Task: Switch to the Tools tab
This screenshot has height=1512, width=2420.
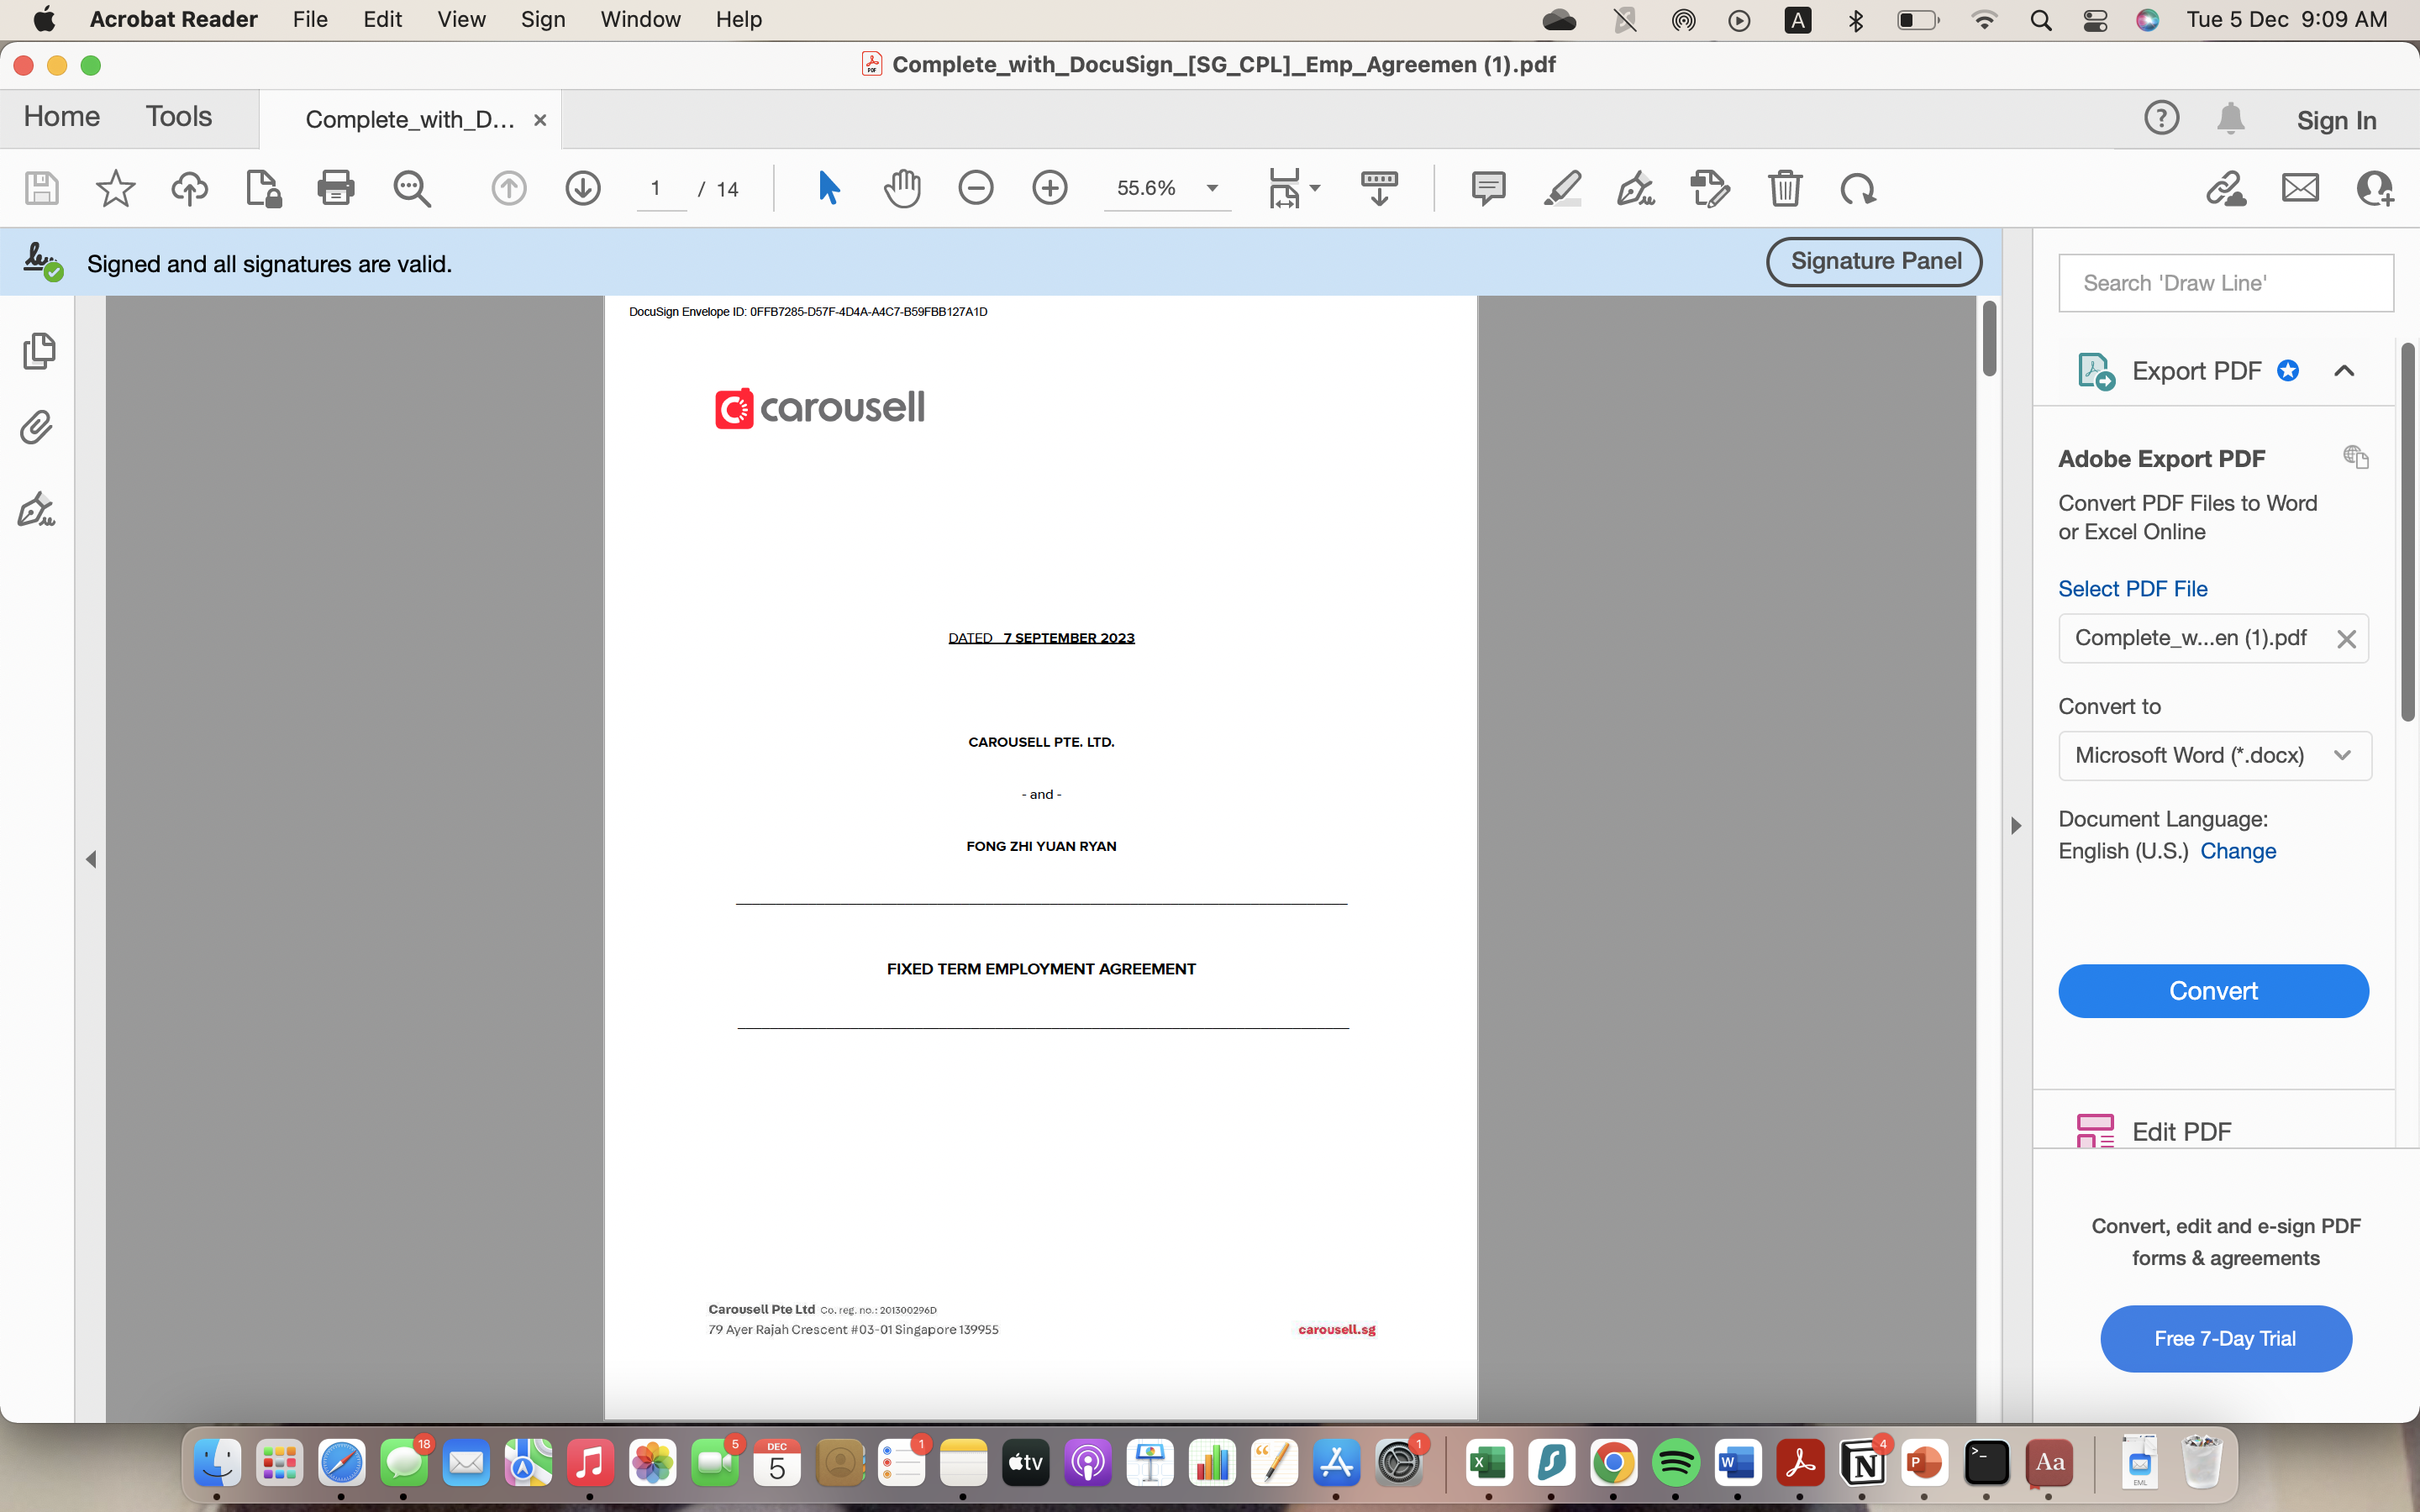Action: click(x=179, y=117)
